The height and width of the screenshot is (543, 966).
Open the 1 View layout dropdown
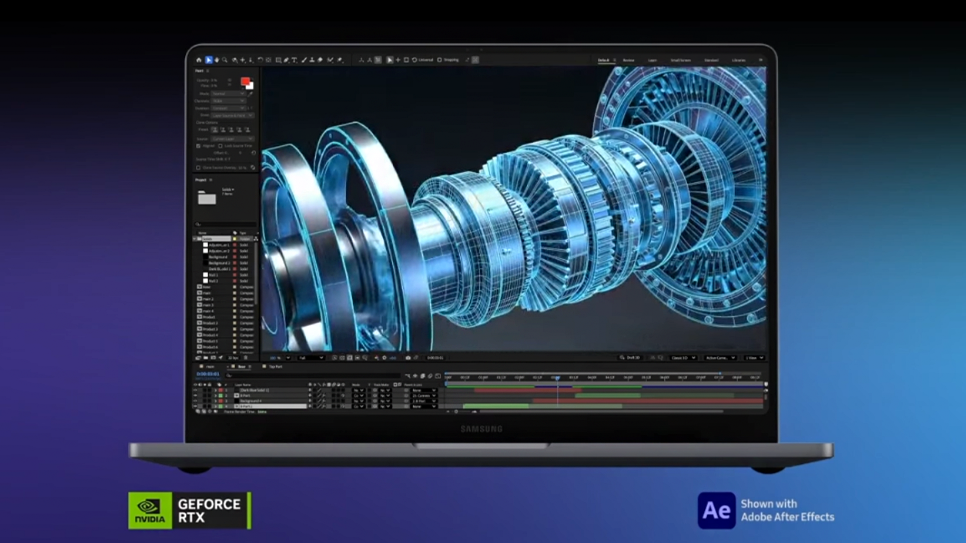pos(755,357)
